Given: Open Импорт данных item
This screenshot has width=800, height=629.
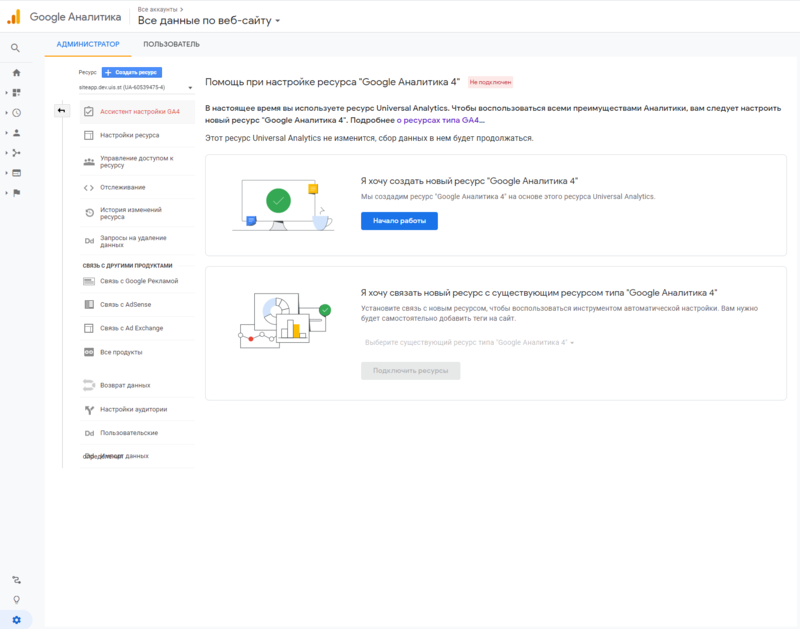Looking at the screenshot, I should point(137,456).
